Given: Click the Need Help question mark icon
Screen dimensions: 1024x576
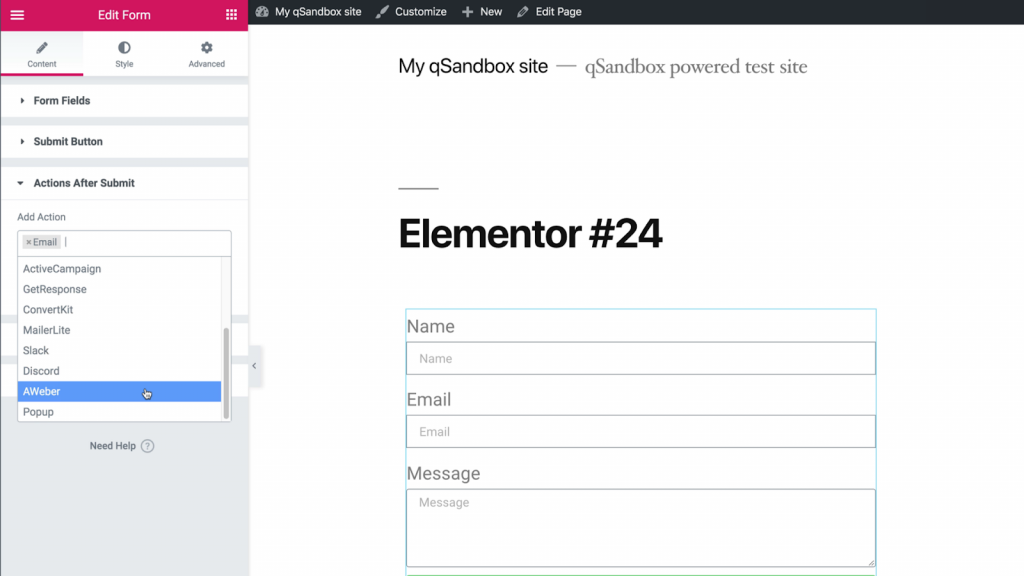Looking at the screenshot, I should [x=148, y=446].
